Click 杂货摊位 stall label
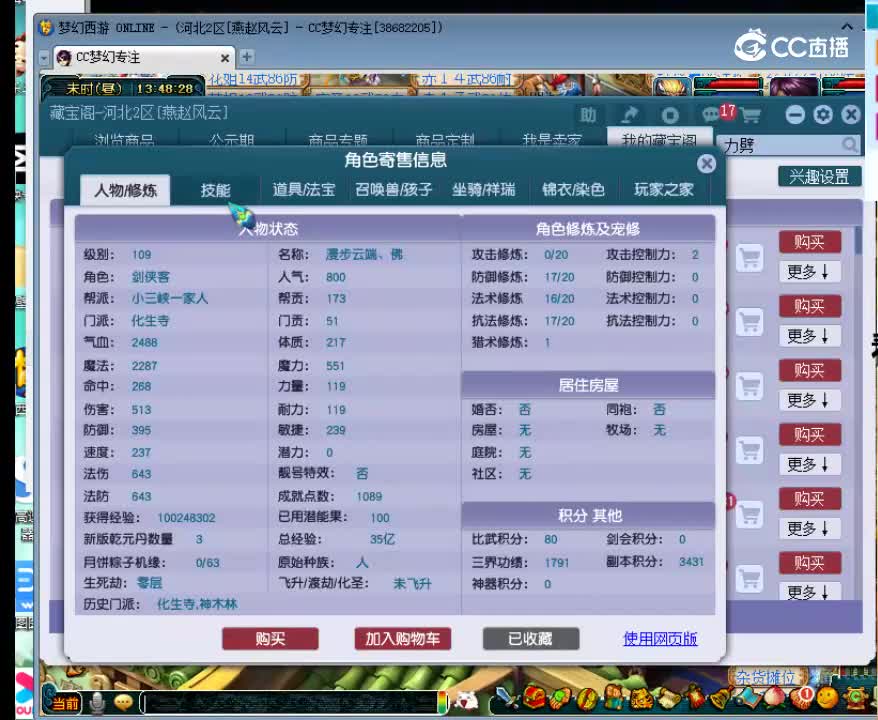 click(x=765, y=677)
